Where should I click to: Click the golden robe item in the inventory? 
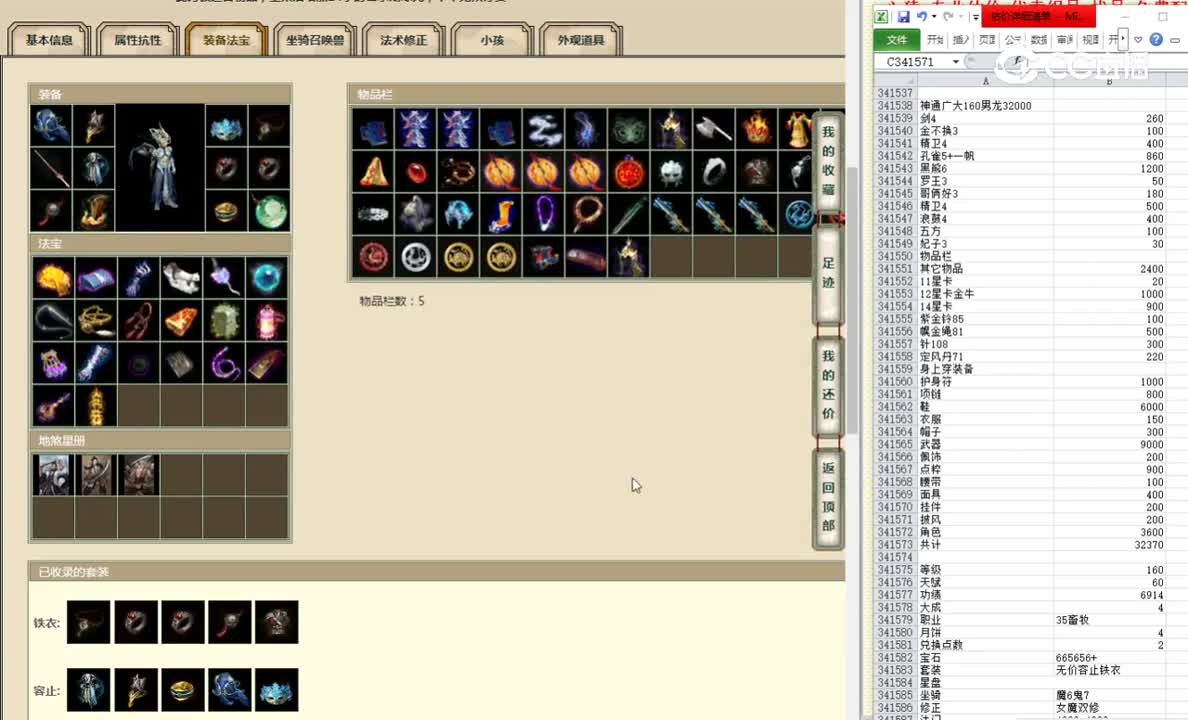(x=796, y=128)
